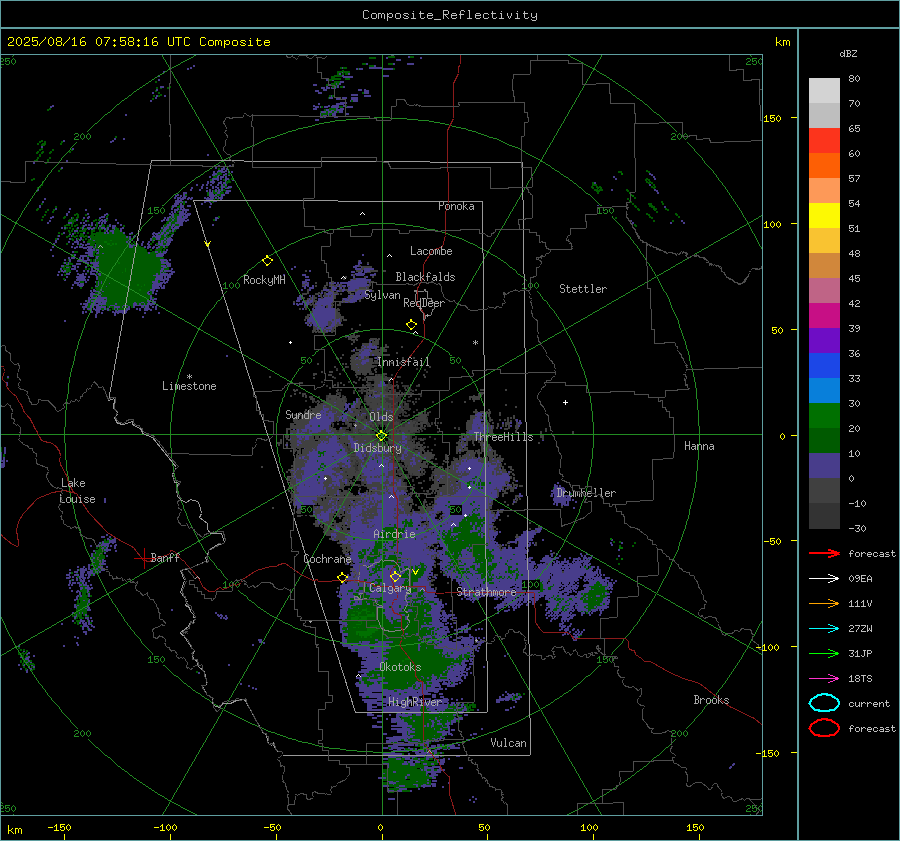
Task: Click the cyan 27ZW arrow in legend
Action: [824, 629]
